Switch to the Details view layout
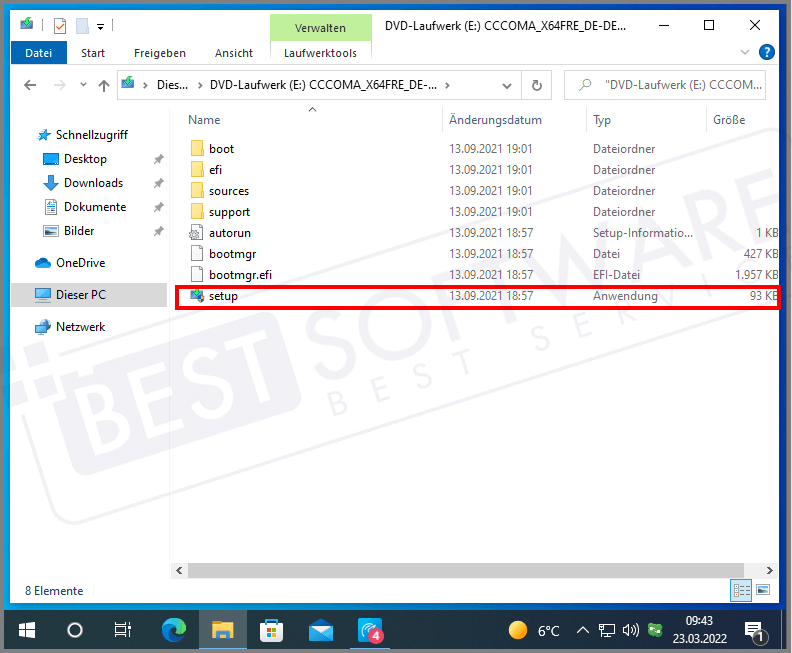The width and height of the screenshot is (792, 653). (741, 590)
